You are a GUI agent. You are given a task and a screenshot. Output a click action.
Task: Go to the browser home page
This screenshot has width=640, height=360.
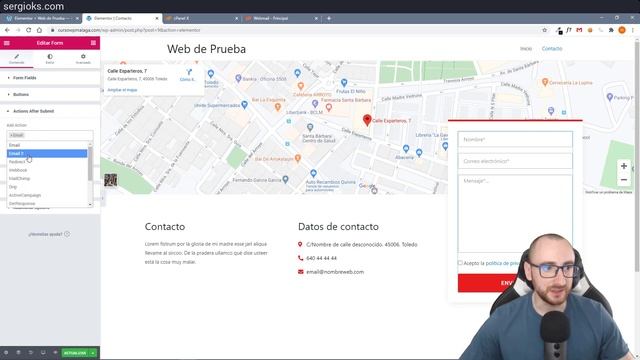39,30
